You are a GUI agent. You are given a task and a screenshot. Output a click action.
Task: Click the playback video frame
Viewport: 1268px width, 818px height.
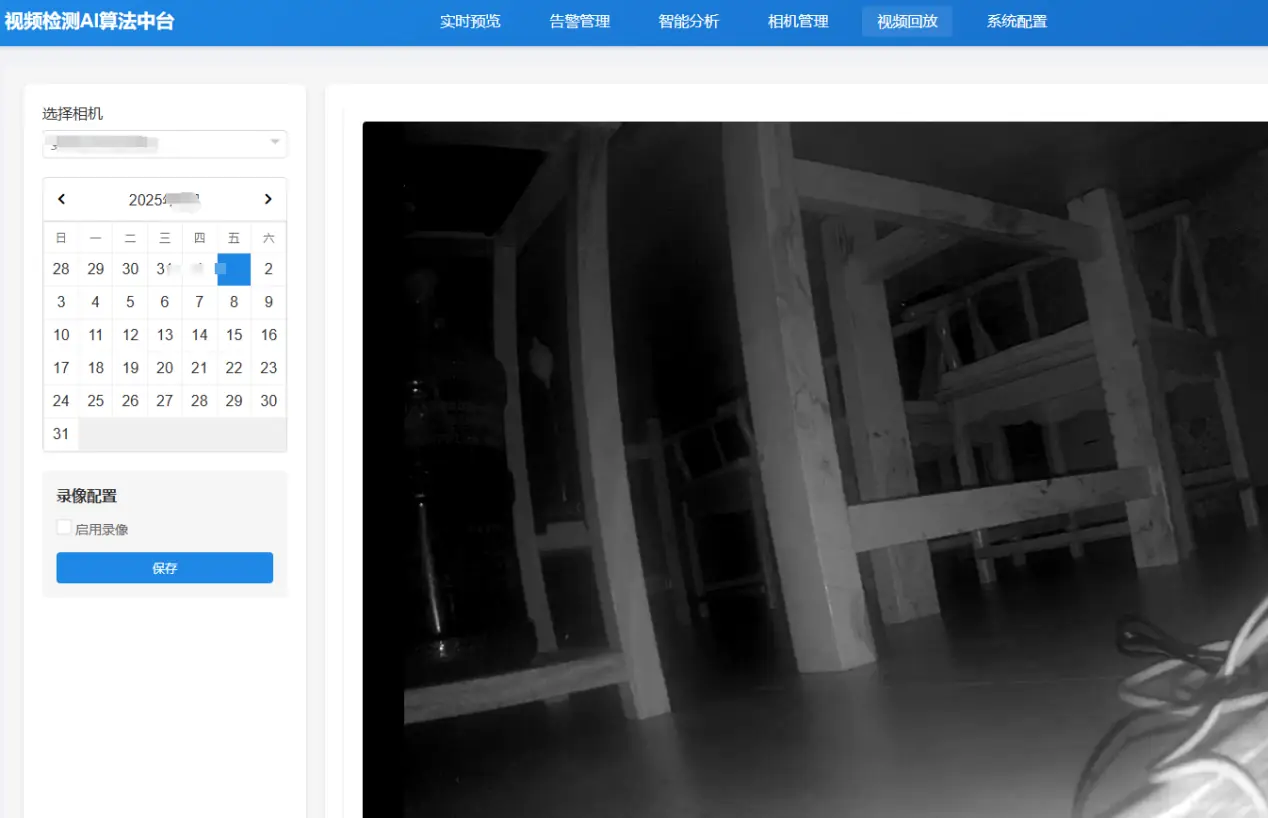[x=815, y=470]
